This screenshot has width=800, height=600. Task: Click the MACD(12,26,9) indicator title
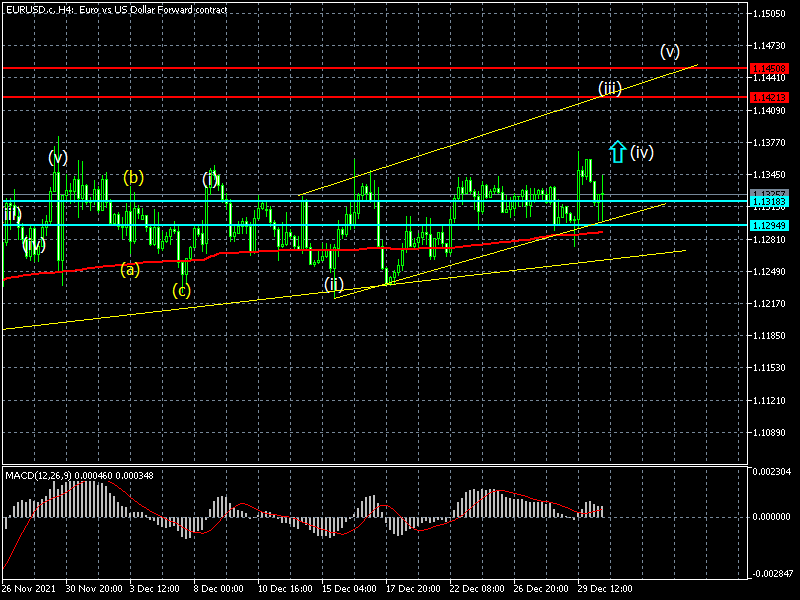[38, 476]
